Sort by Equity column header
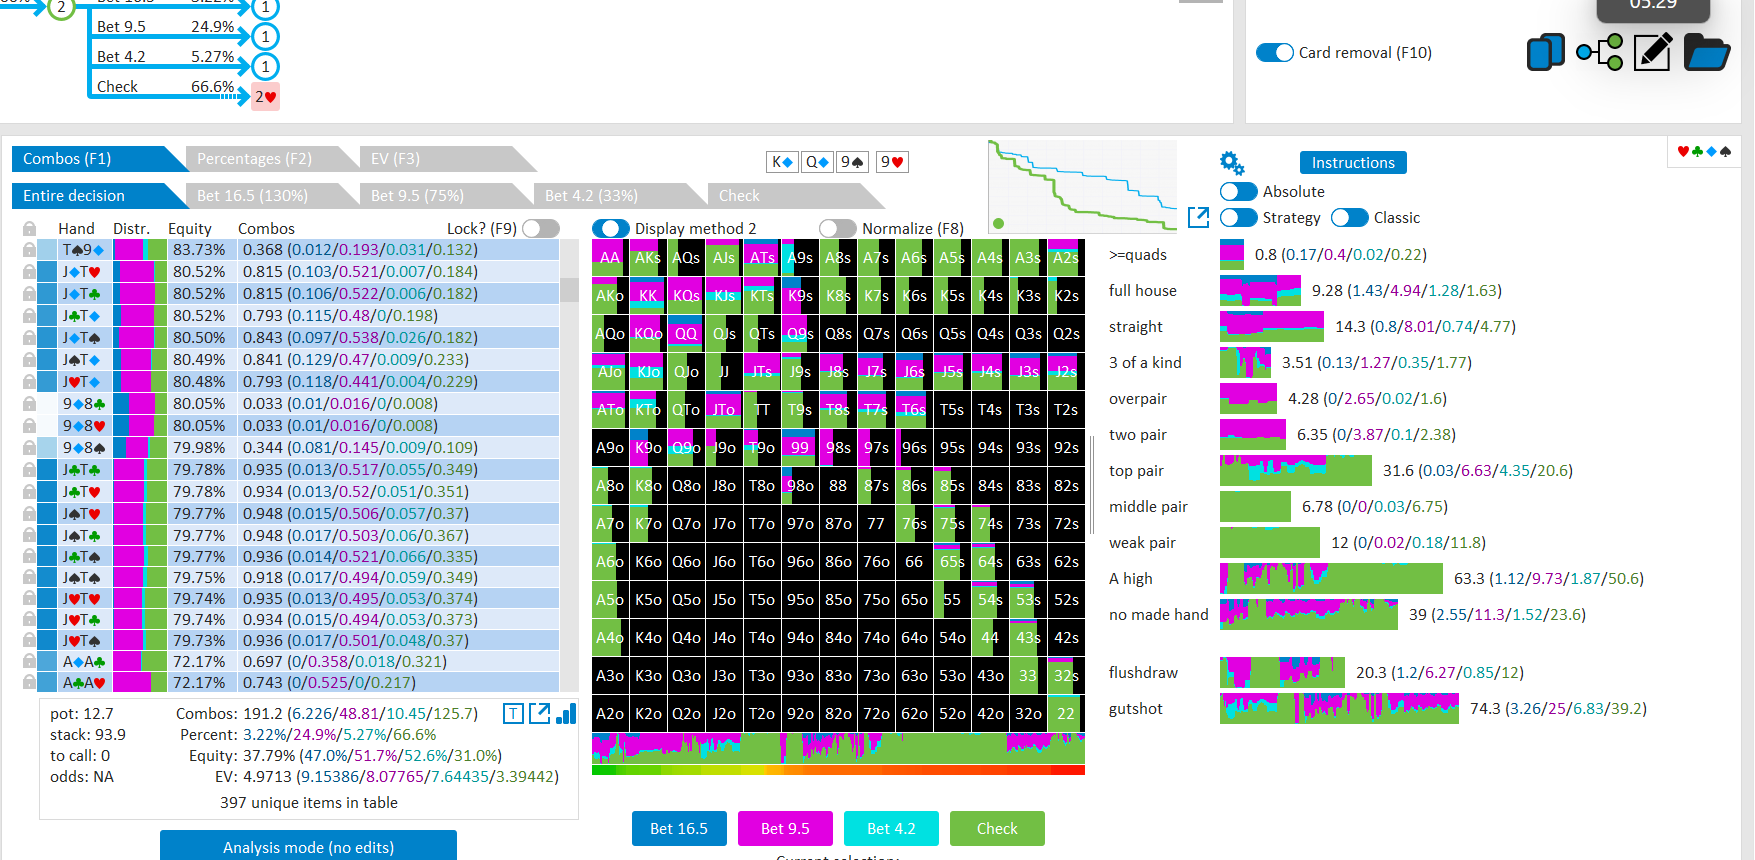The width and height of the screenshot is (1755, 860). [190, 229]
